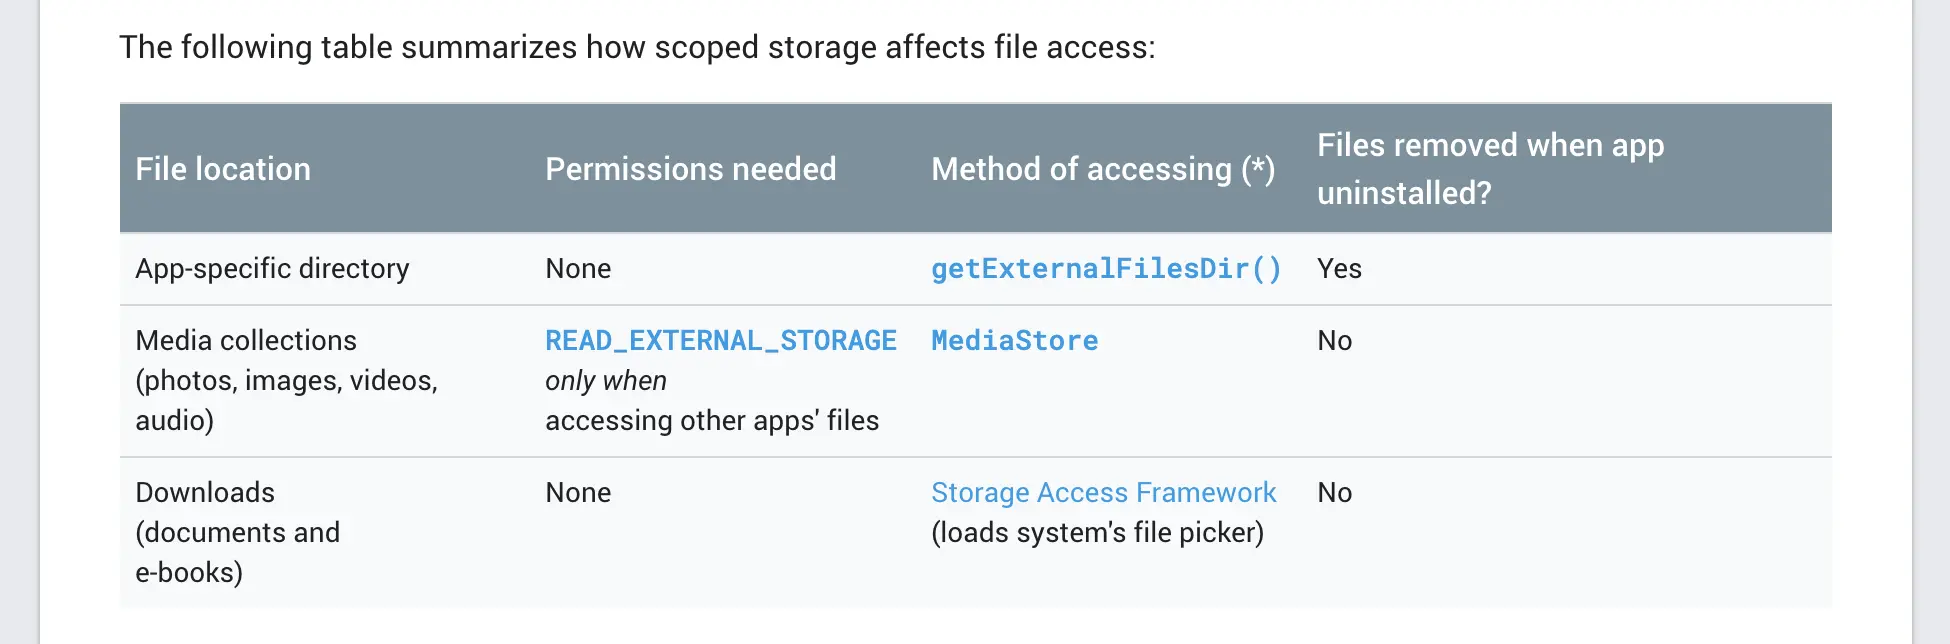Click the Files removed when app uninstalled header
The image size is (1950, 644).
coord(1491,169)
